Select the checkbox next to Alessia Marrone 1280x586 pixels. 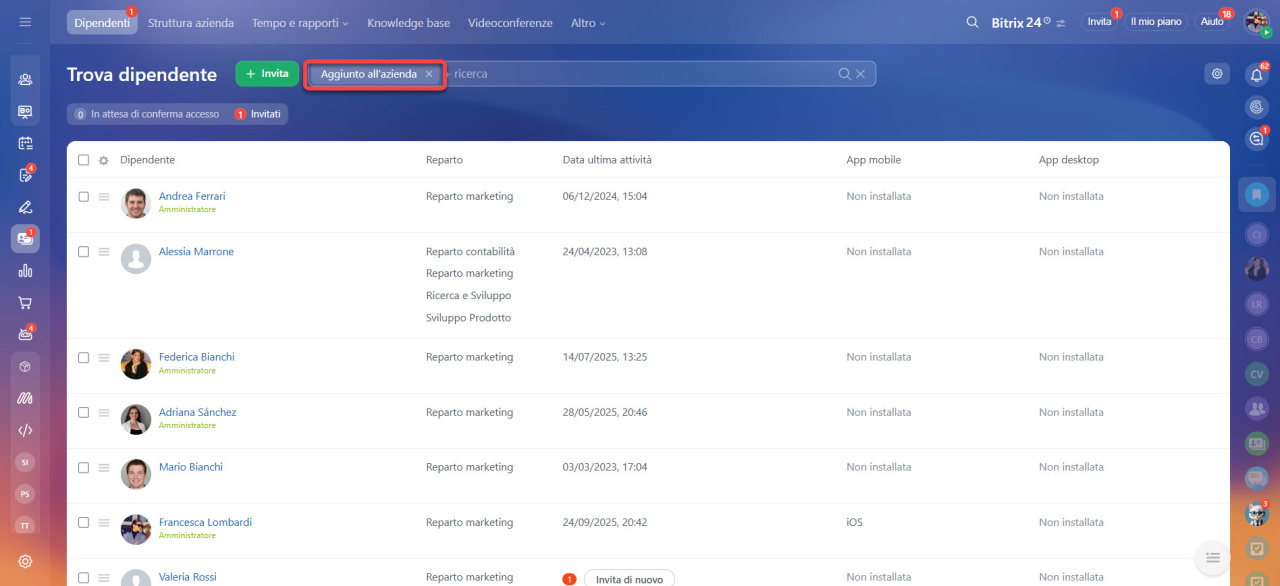(84, 252)
